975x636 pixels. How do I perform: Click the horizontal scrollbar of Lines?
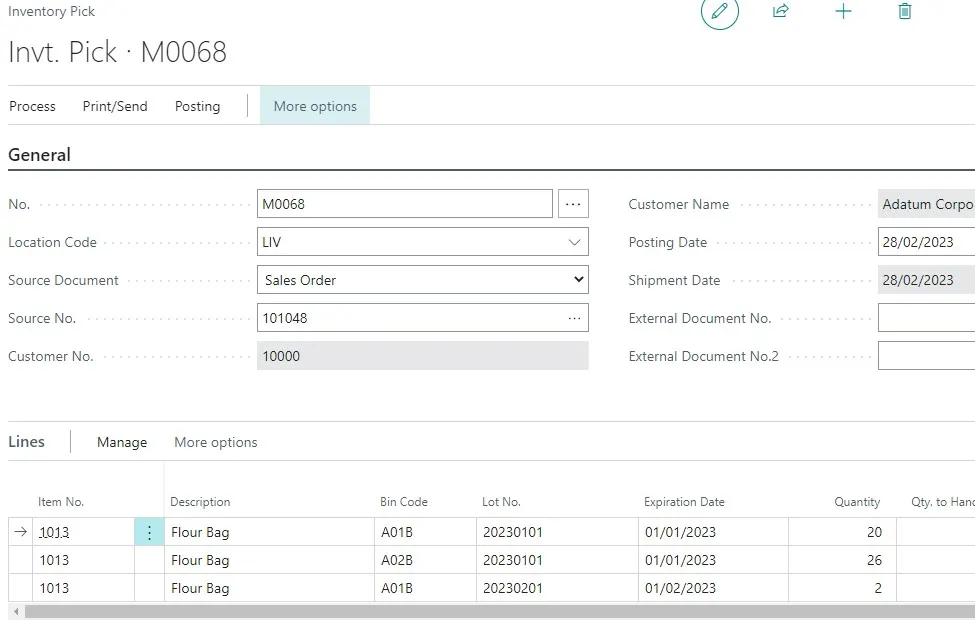click(x=499, y=612)
